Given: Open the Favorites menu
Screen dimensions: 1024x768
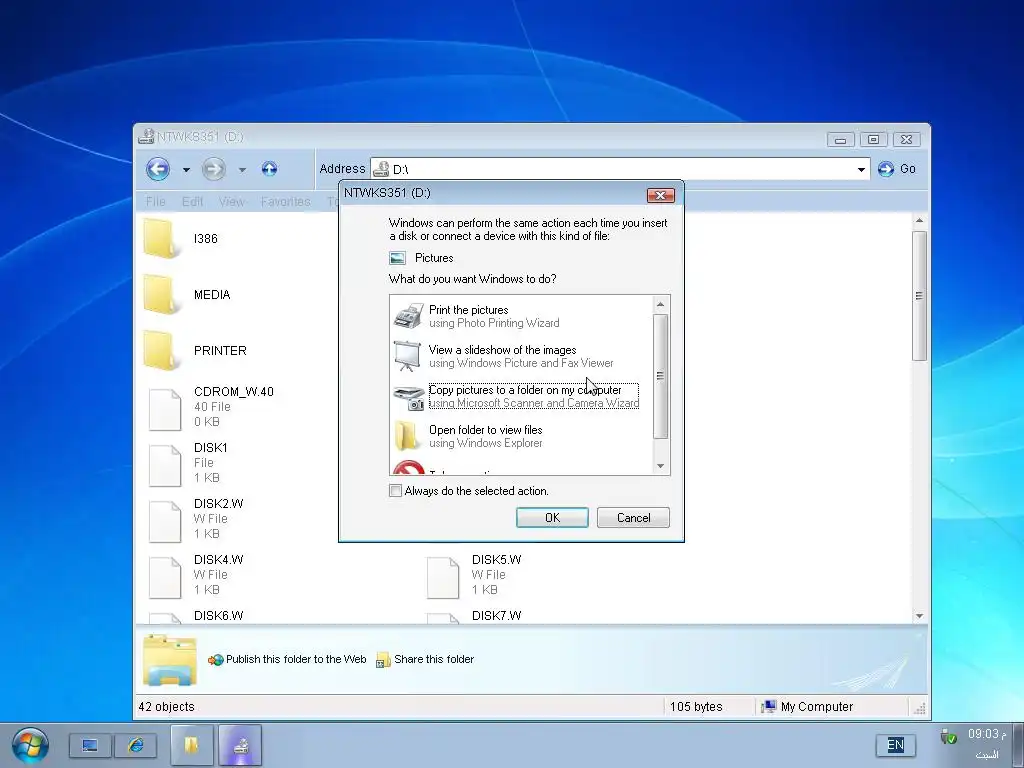Looking at the screenshot, I should [x=285, y=202].
